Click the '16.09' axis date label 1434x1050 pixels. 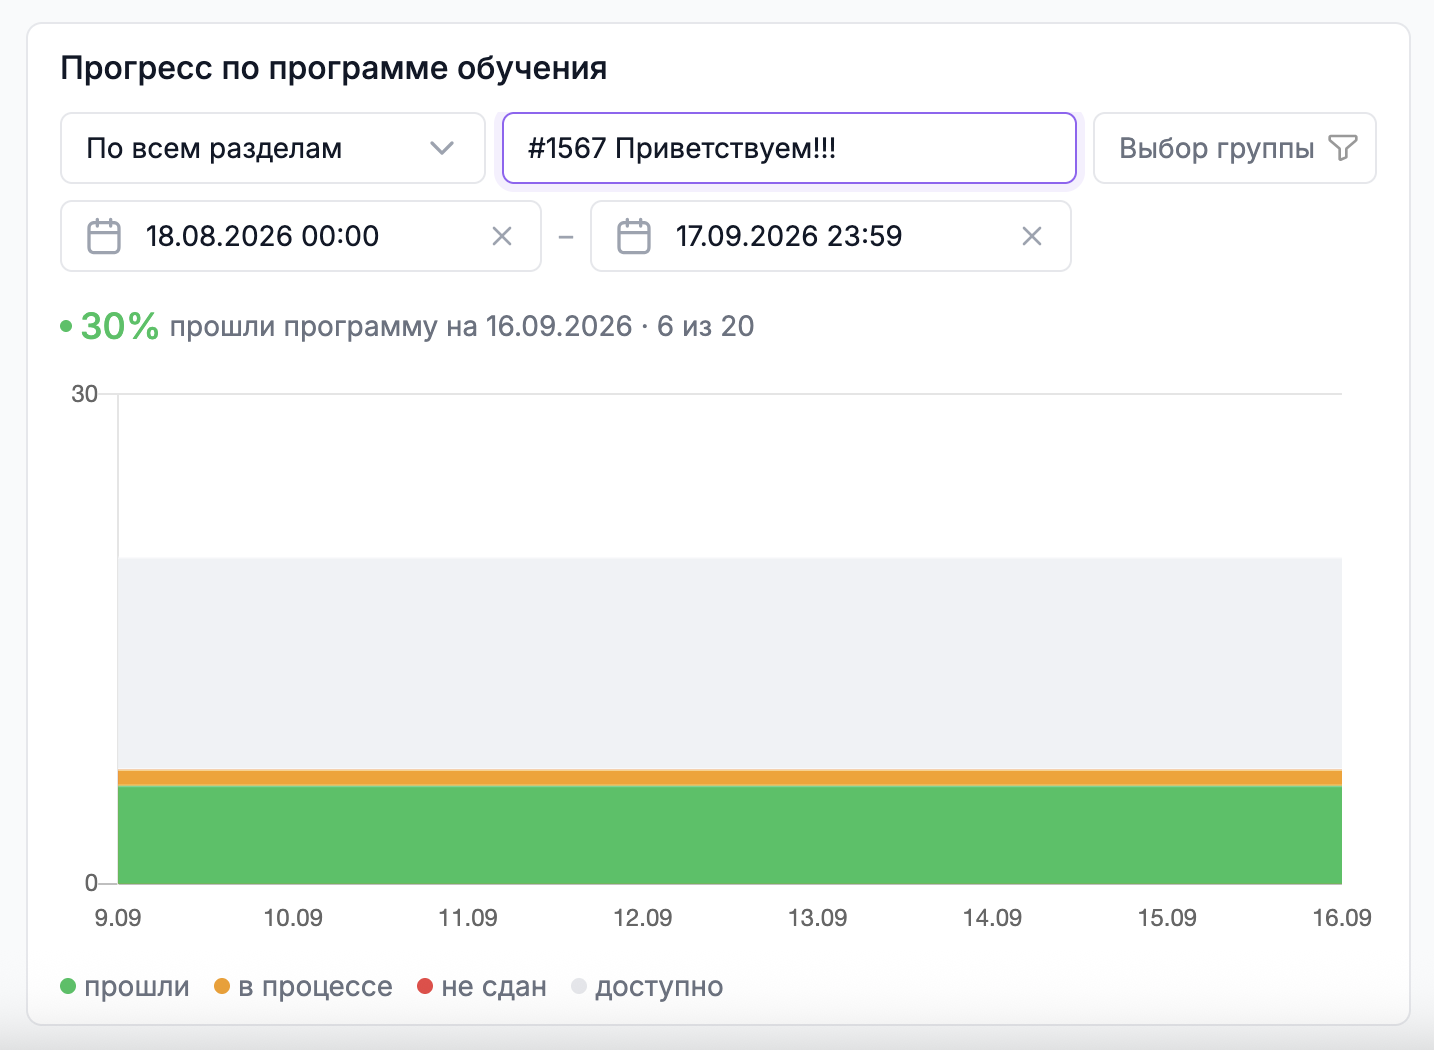1342,918
